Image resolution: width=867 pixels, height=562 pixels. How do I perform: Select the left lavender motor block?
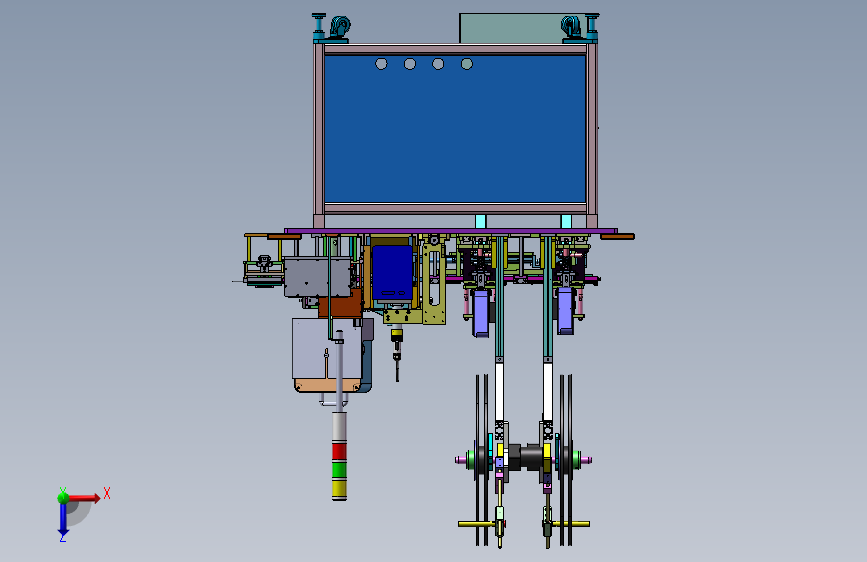[480, 313]
